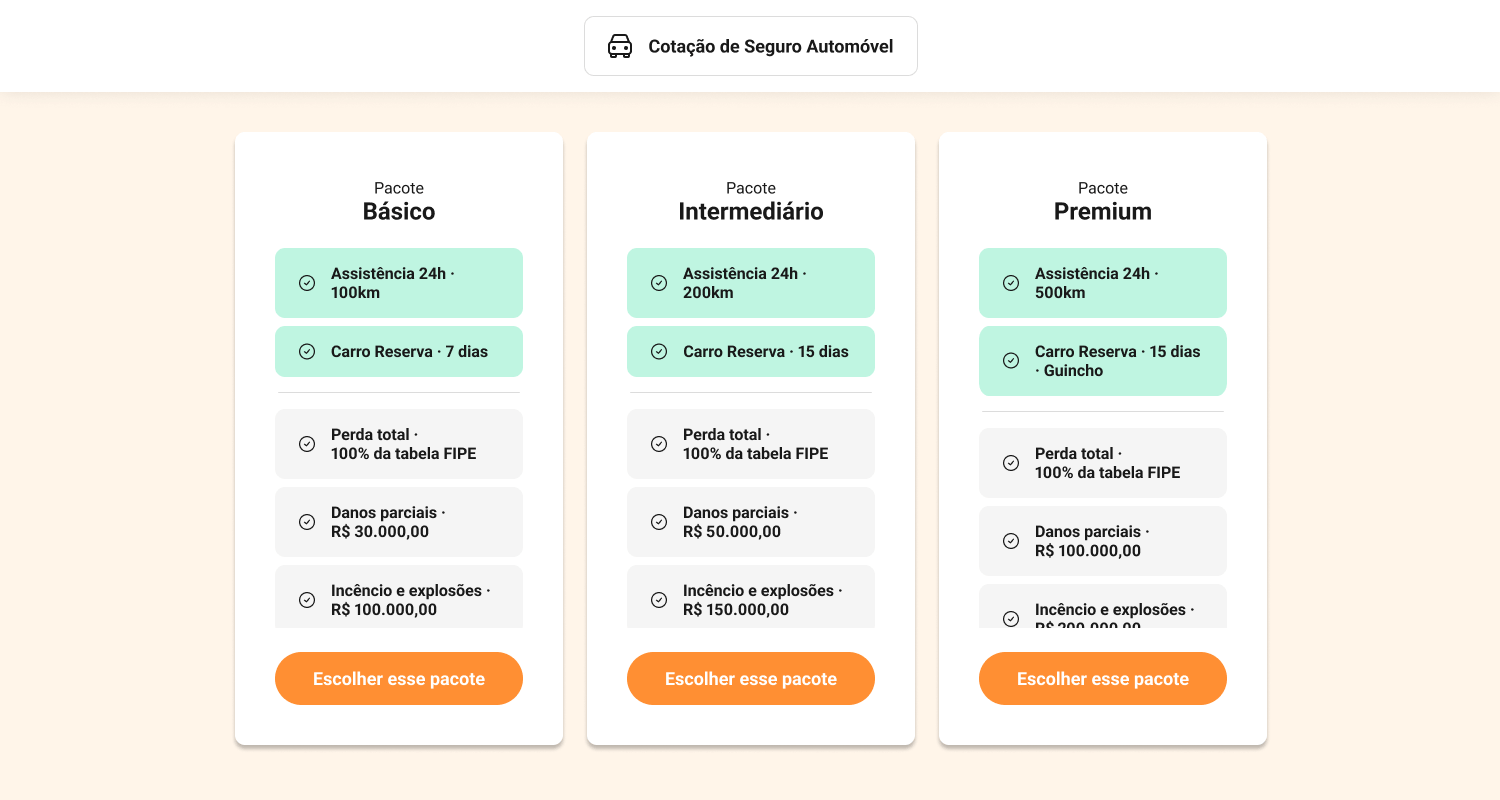Click the checkmark beside Carro Reserva 7 dias

[307, 351]
